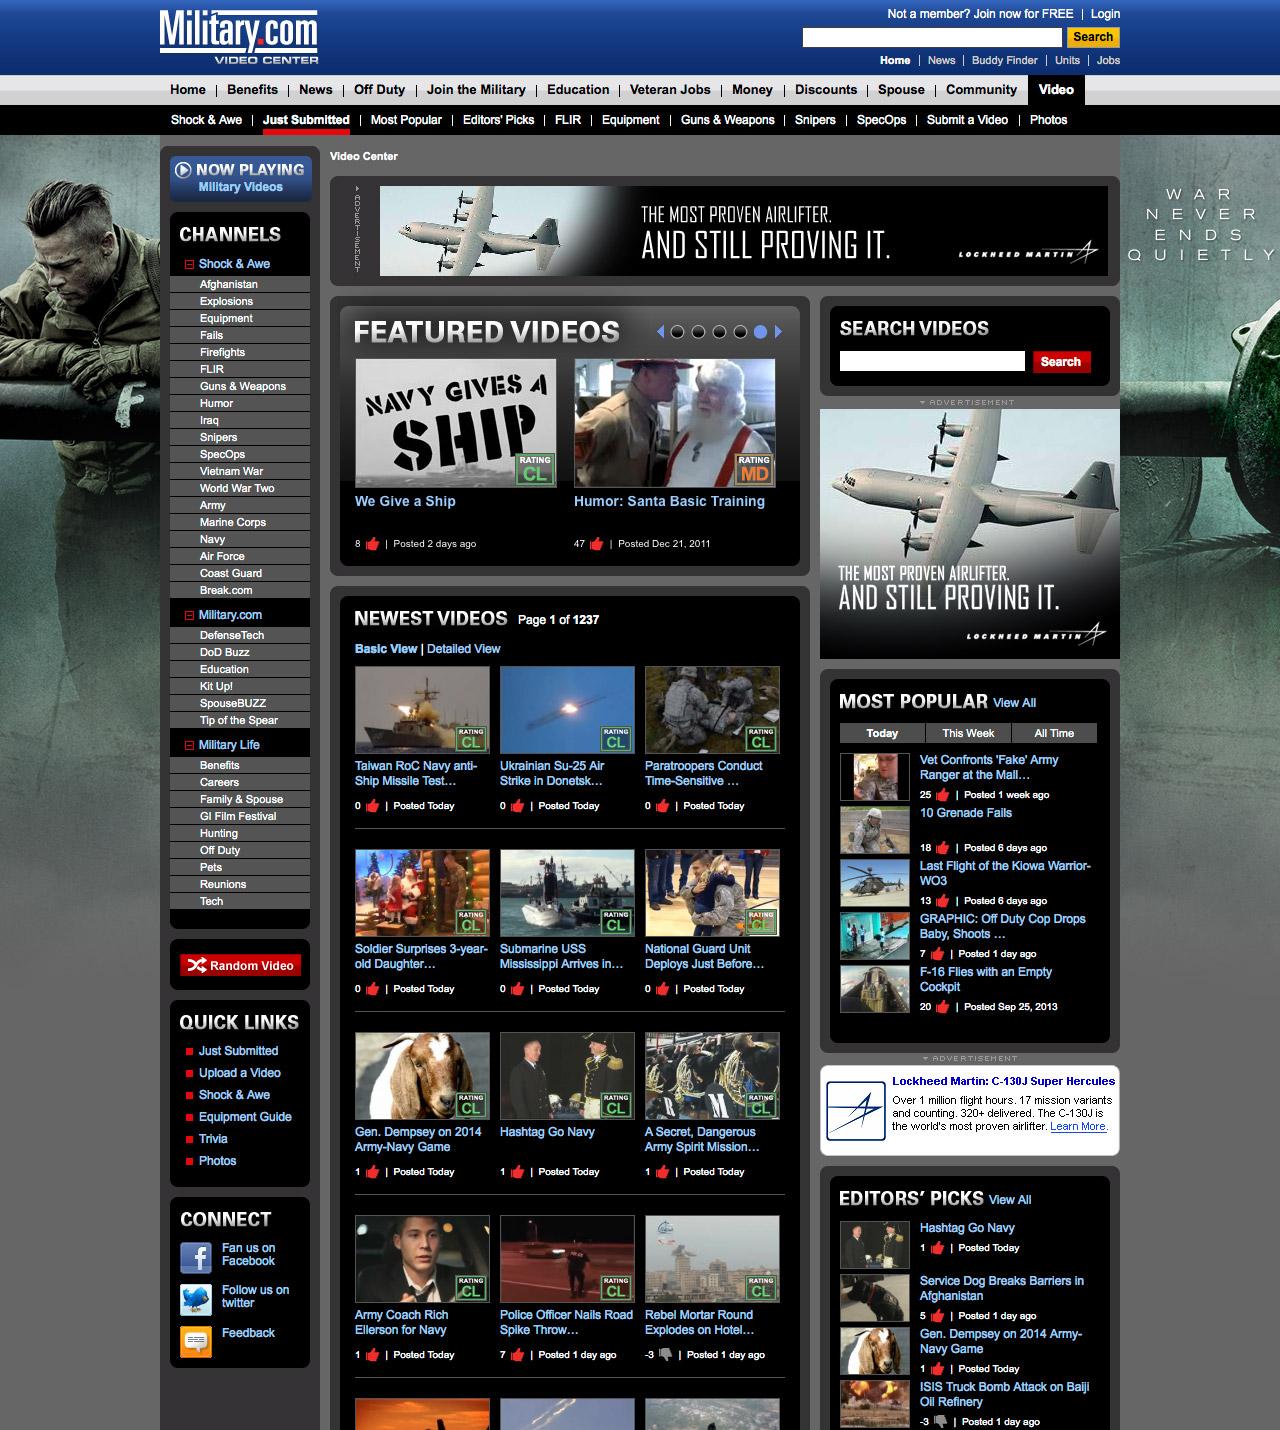Click the Military.com logo
The width and height of the screenshot is (1280, 1430).
[239, 37]
